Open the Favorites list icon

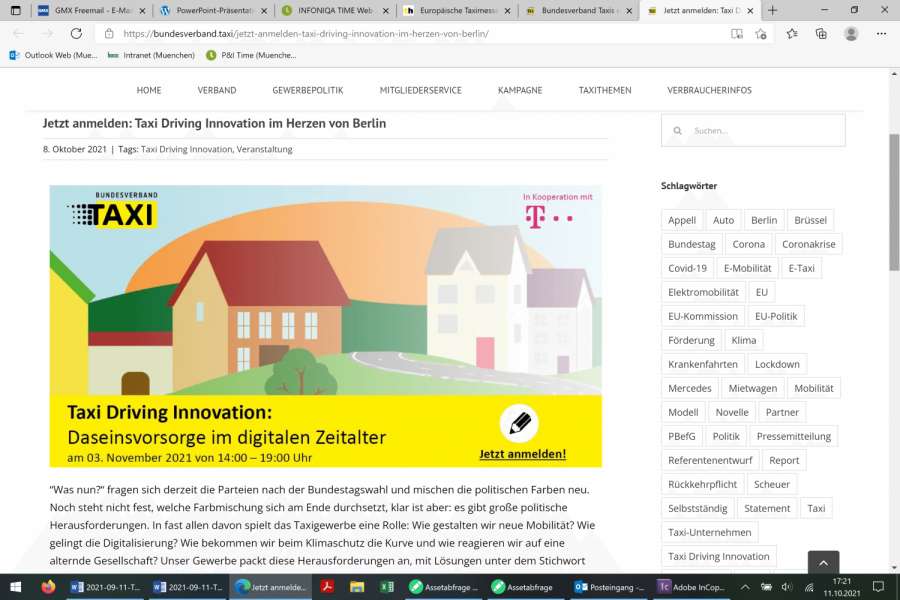tap(792, 34)
